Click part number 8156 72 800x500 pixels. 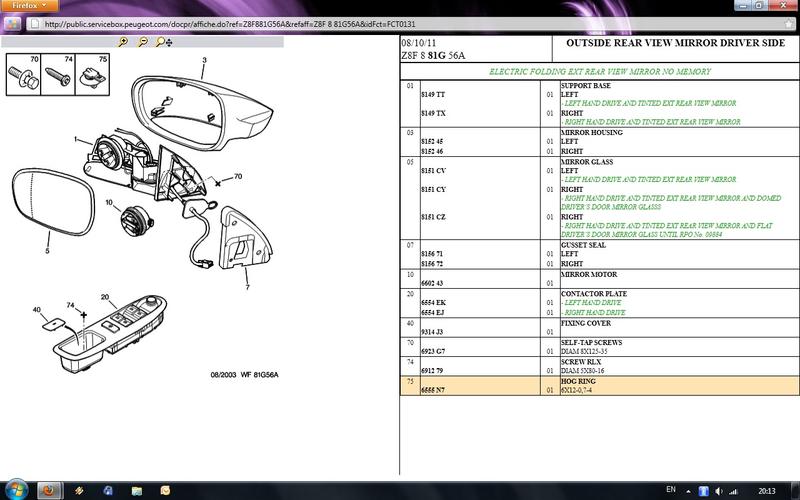coord(432,264)
